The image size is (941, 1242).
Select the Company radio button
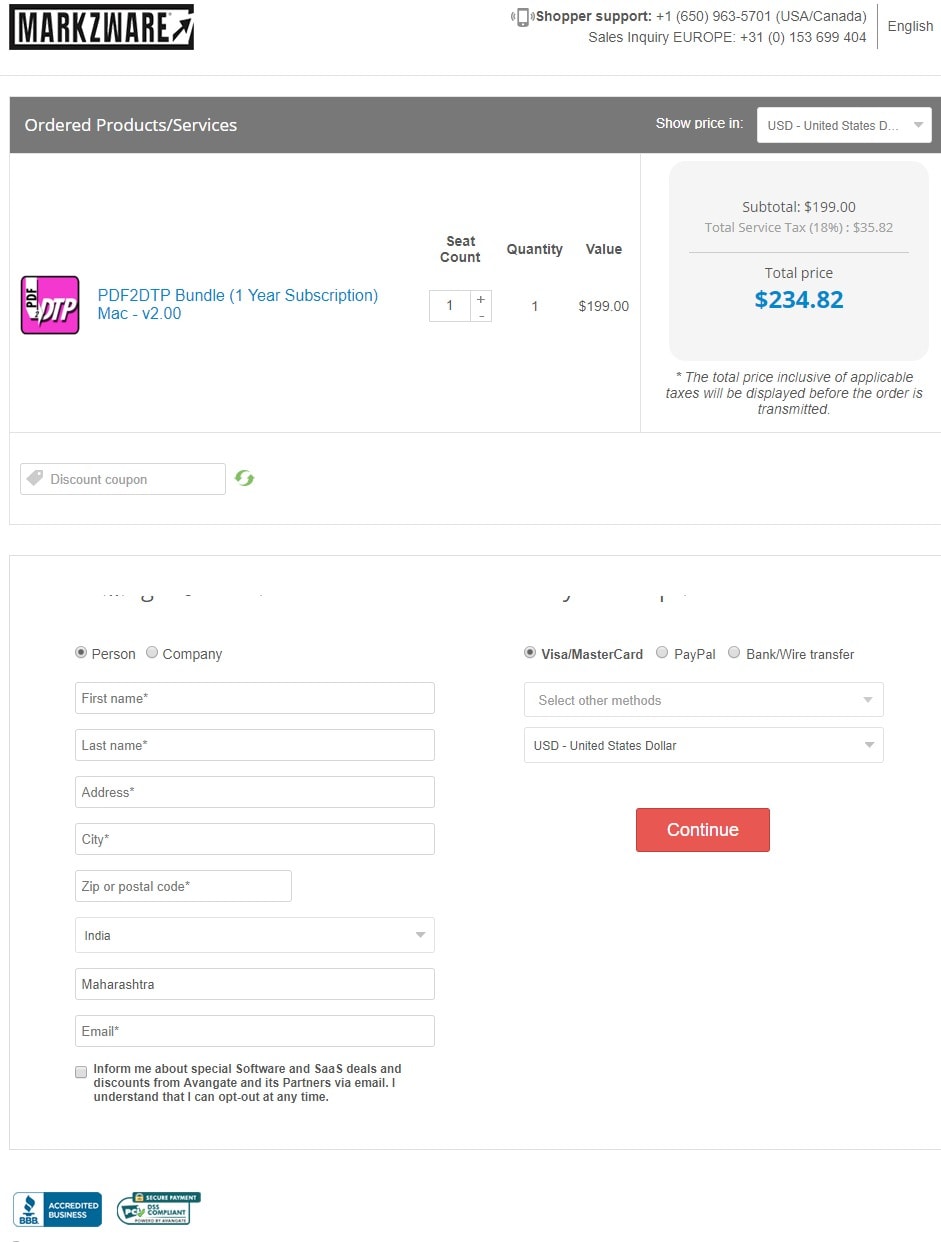tap(152, 653)
